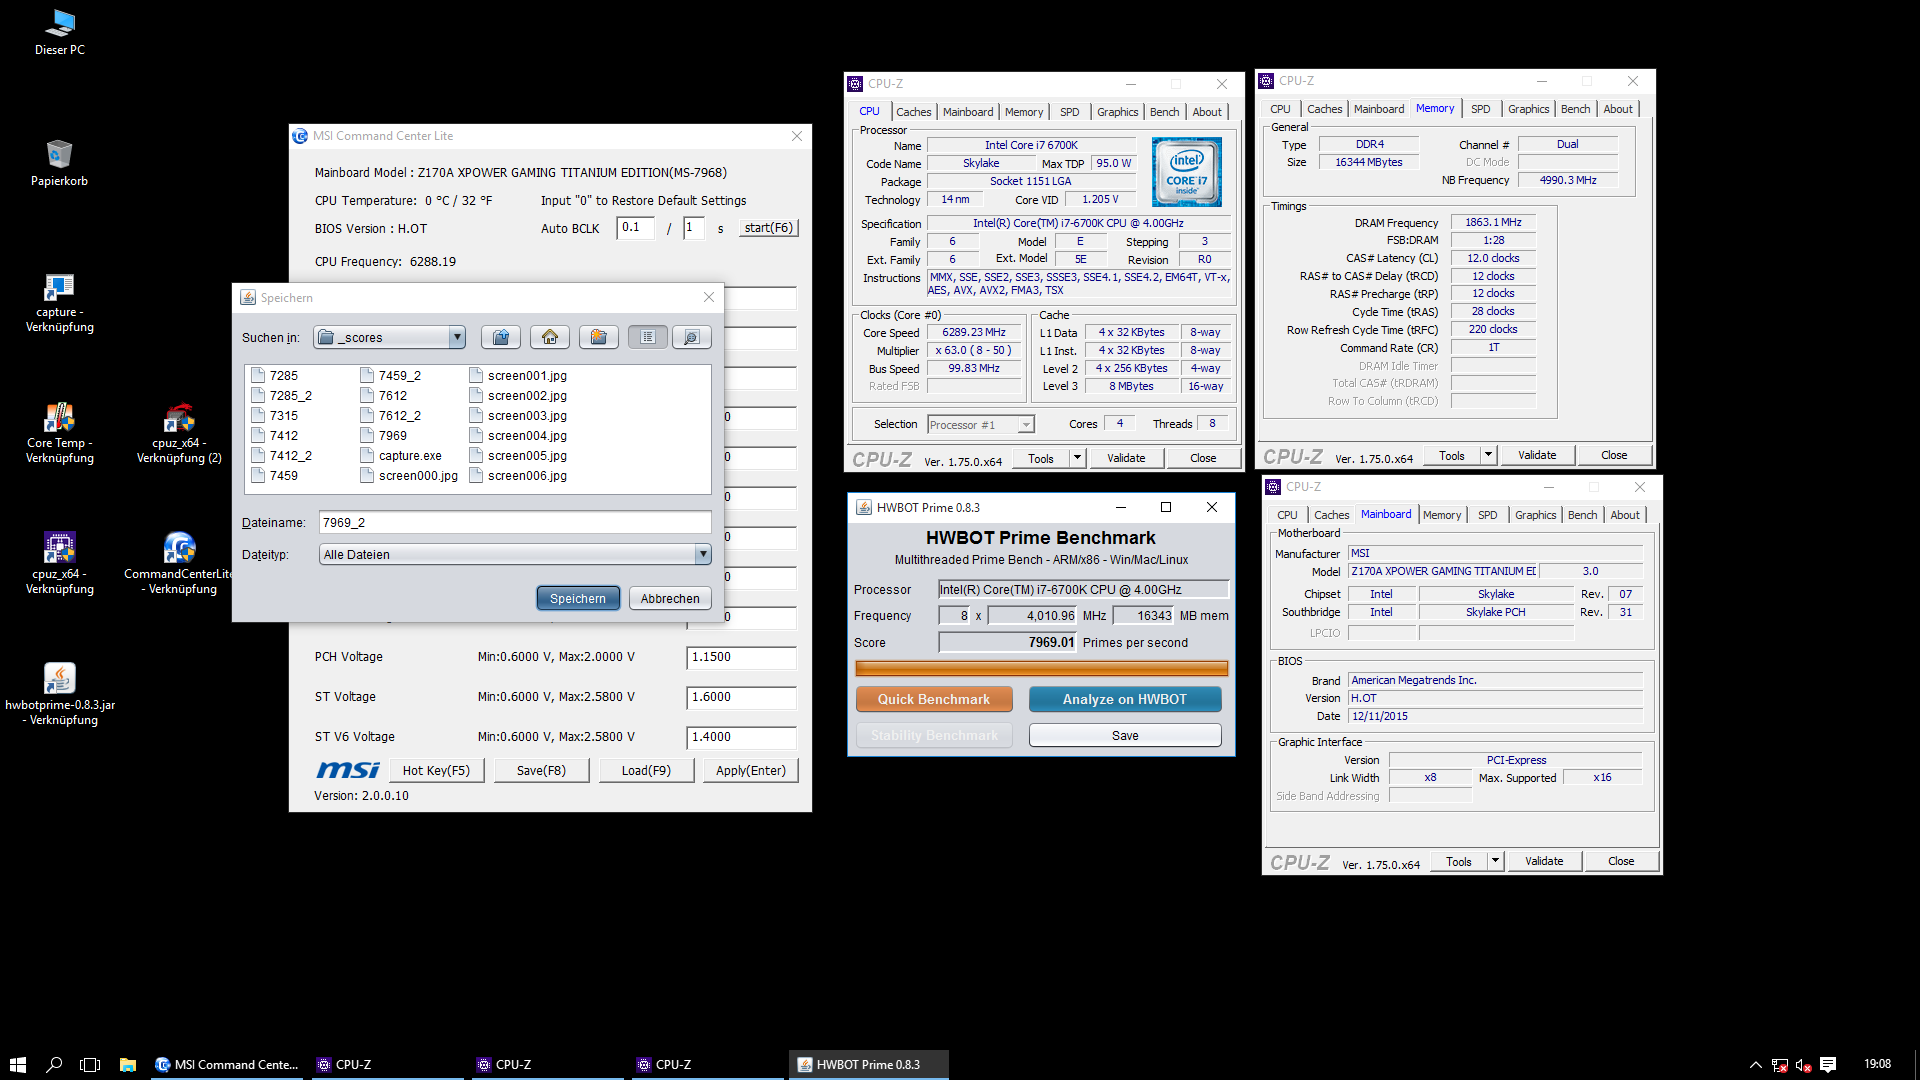Select file 7612_2 in the file list

point(391,415)
